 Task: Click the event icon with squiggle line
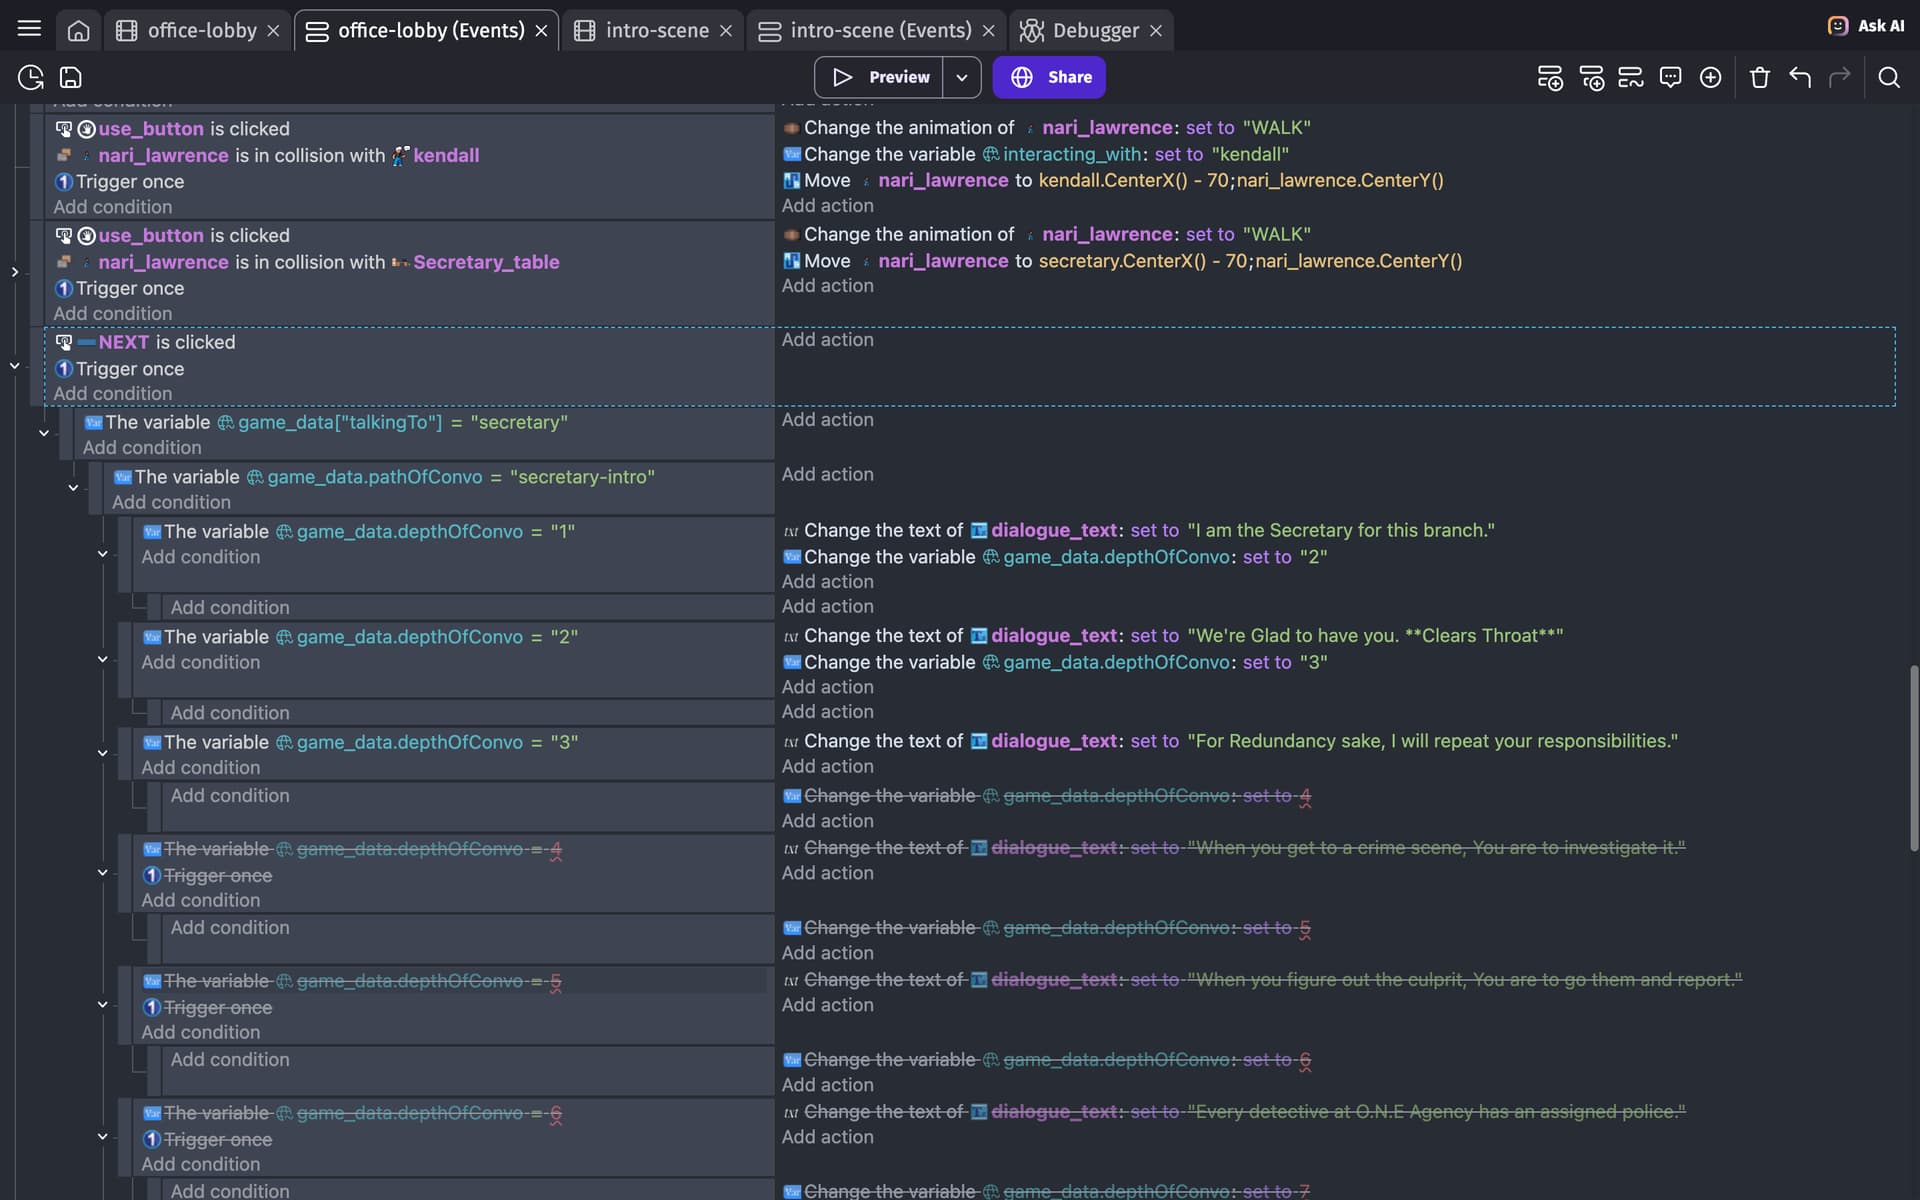(1631, 77)
